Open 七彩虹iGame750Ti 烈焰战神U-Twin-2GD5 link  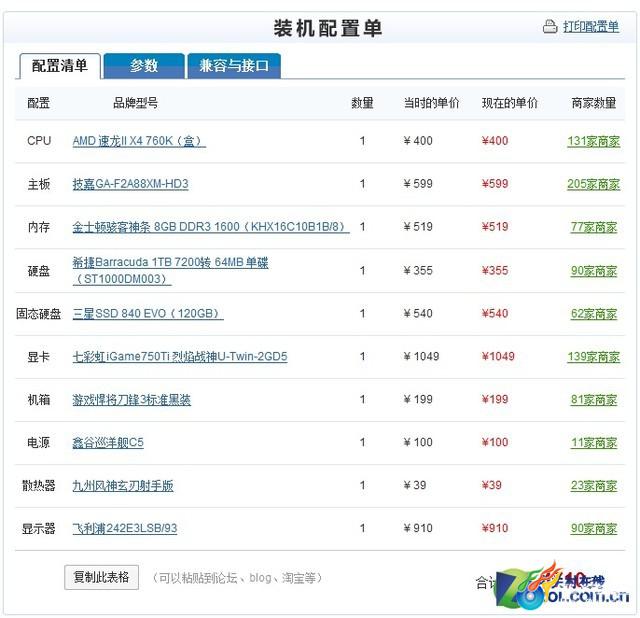(180, 356)
